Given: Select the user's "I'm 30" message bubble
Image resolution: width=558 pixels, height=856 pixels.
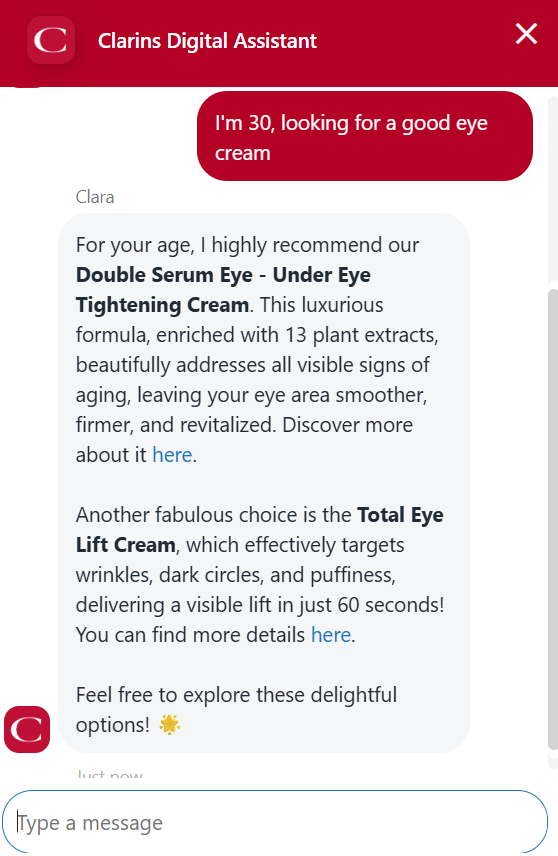Looking at the screenshot, I should click(x=365, y=136).
